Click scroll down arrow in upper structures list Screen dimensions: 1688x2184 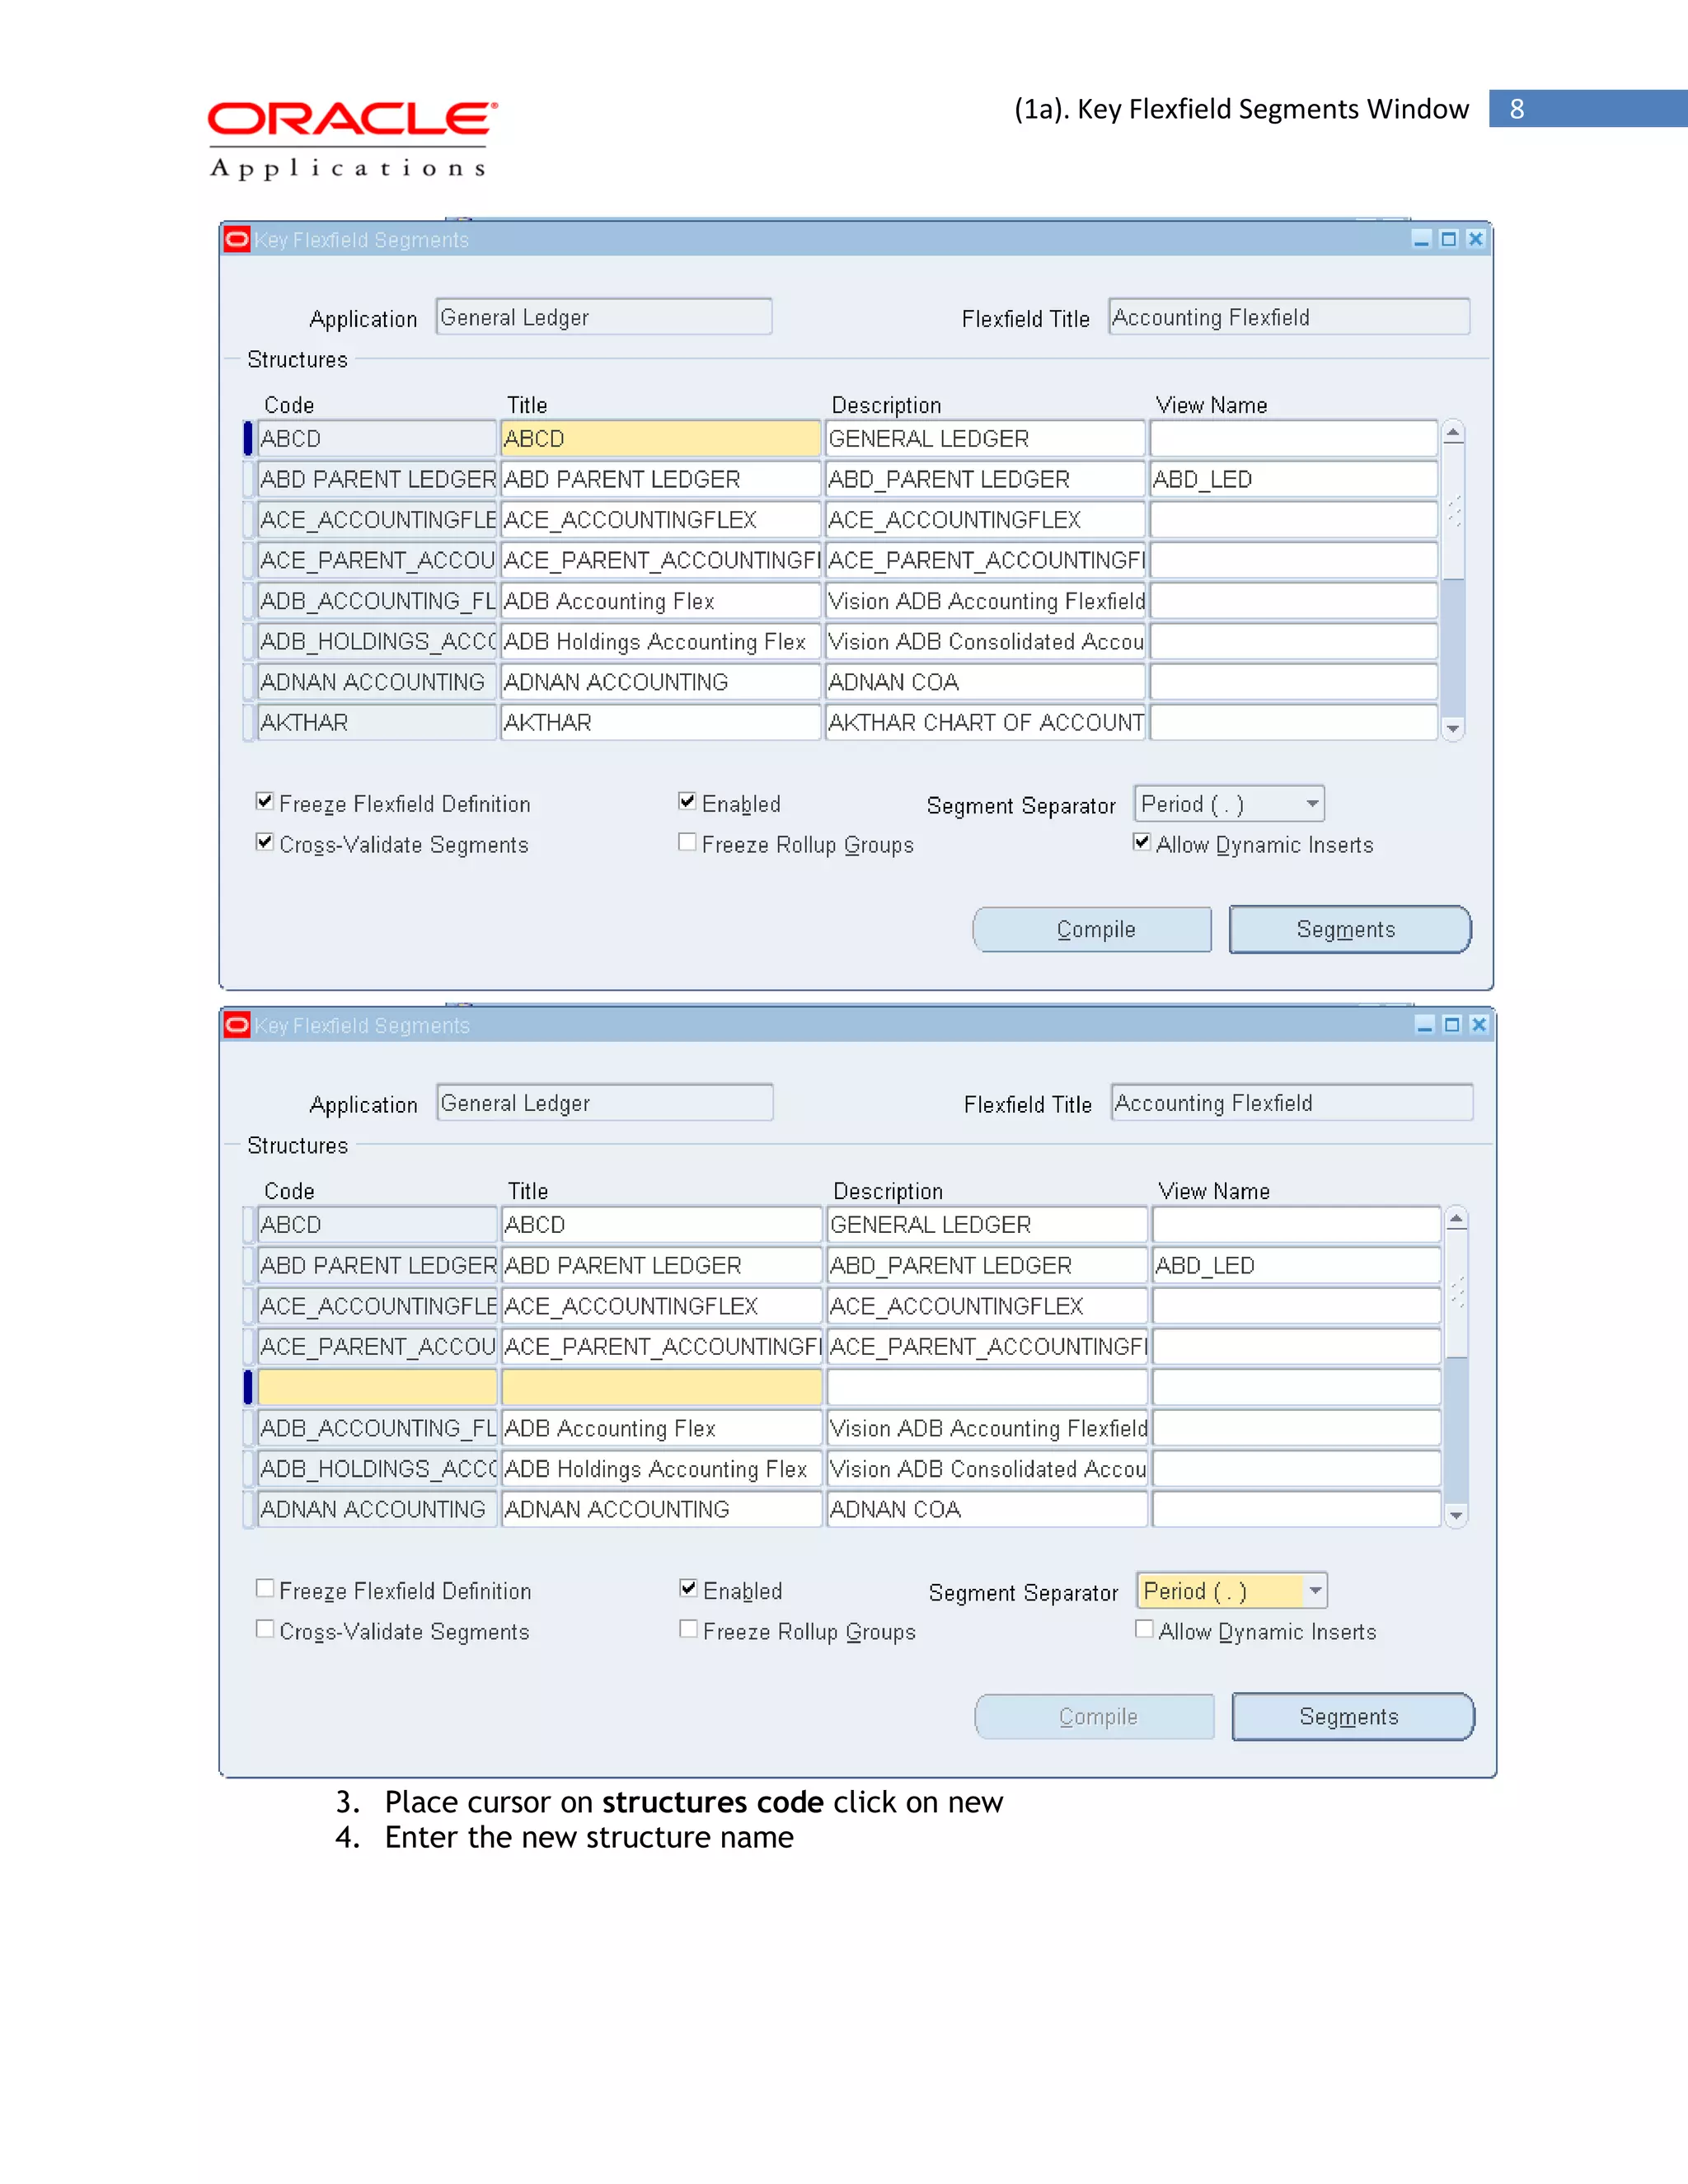pos(1453,729)
